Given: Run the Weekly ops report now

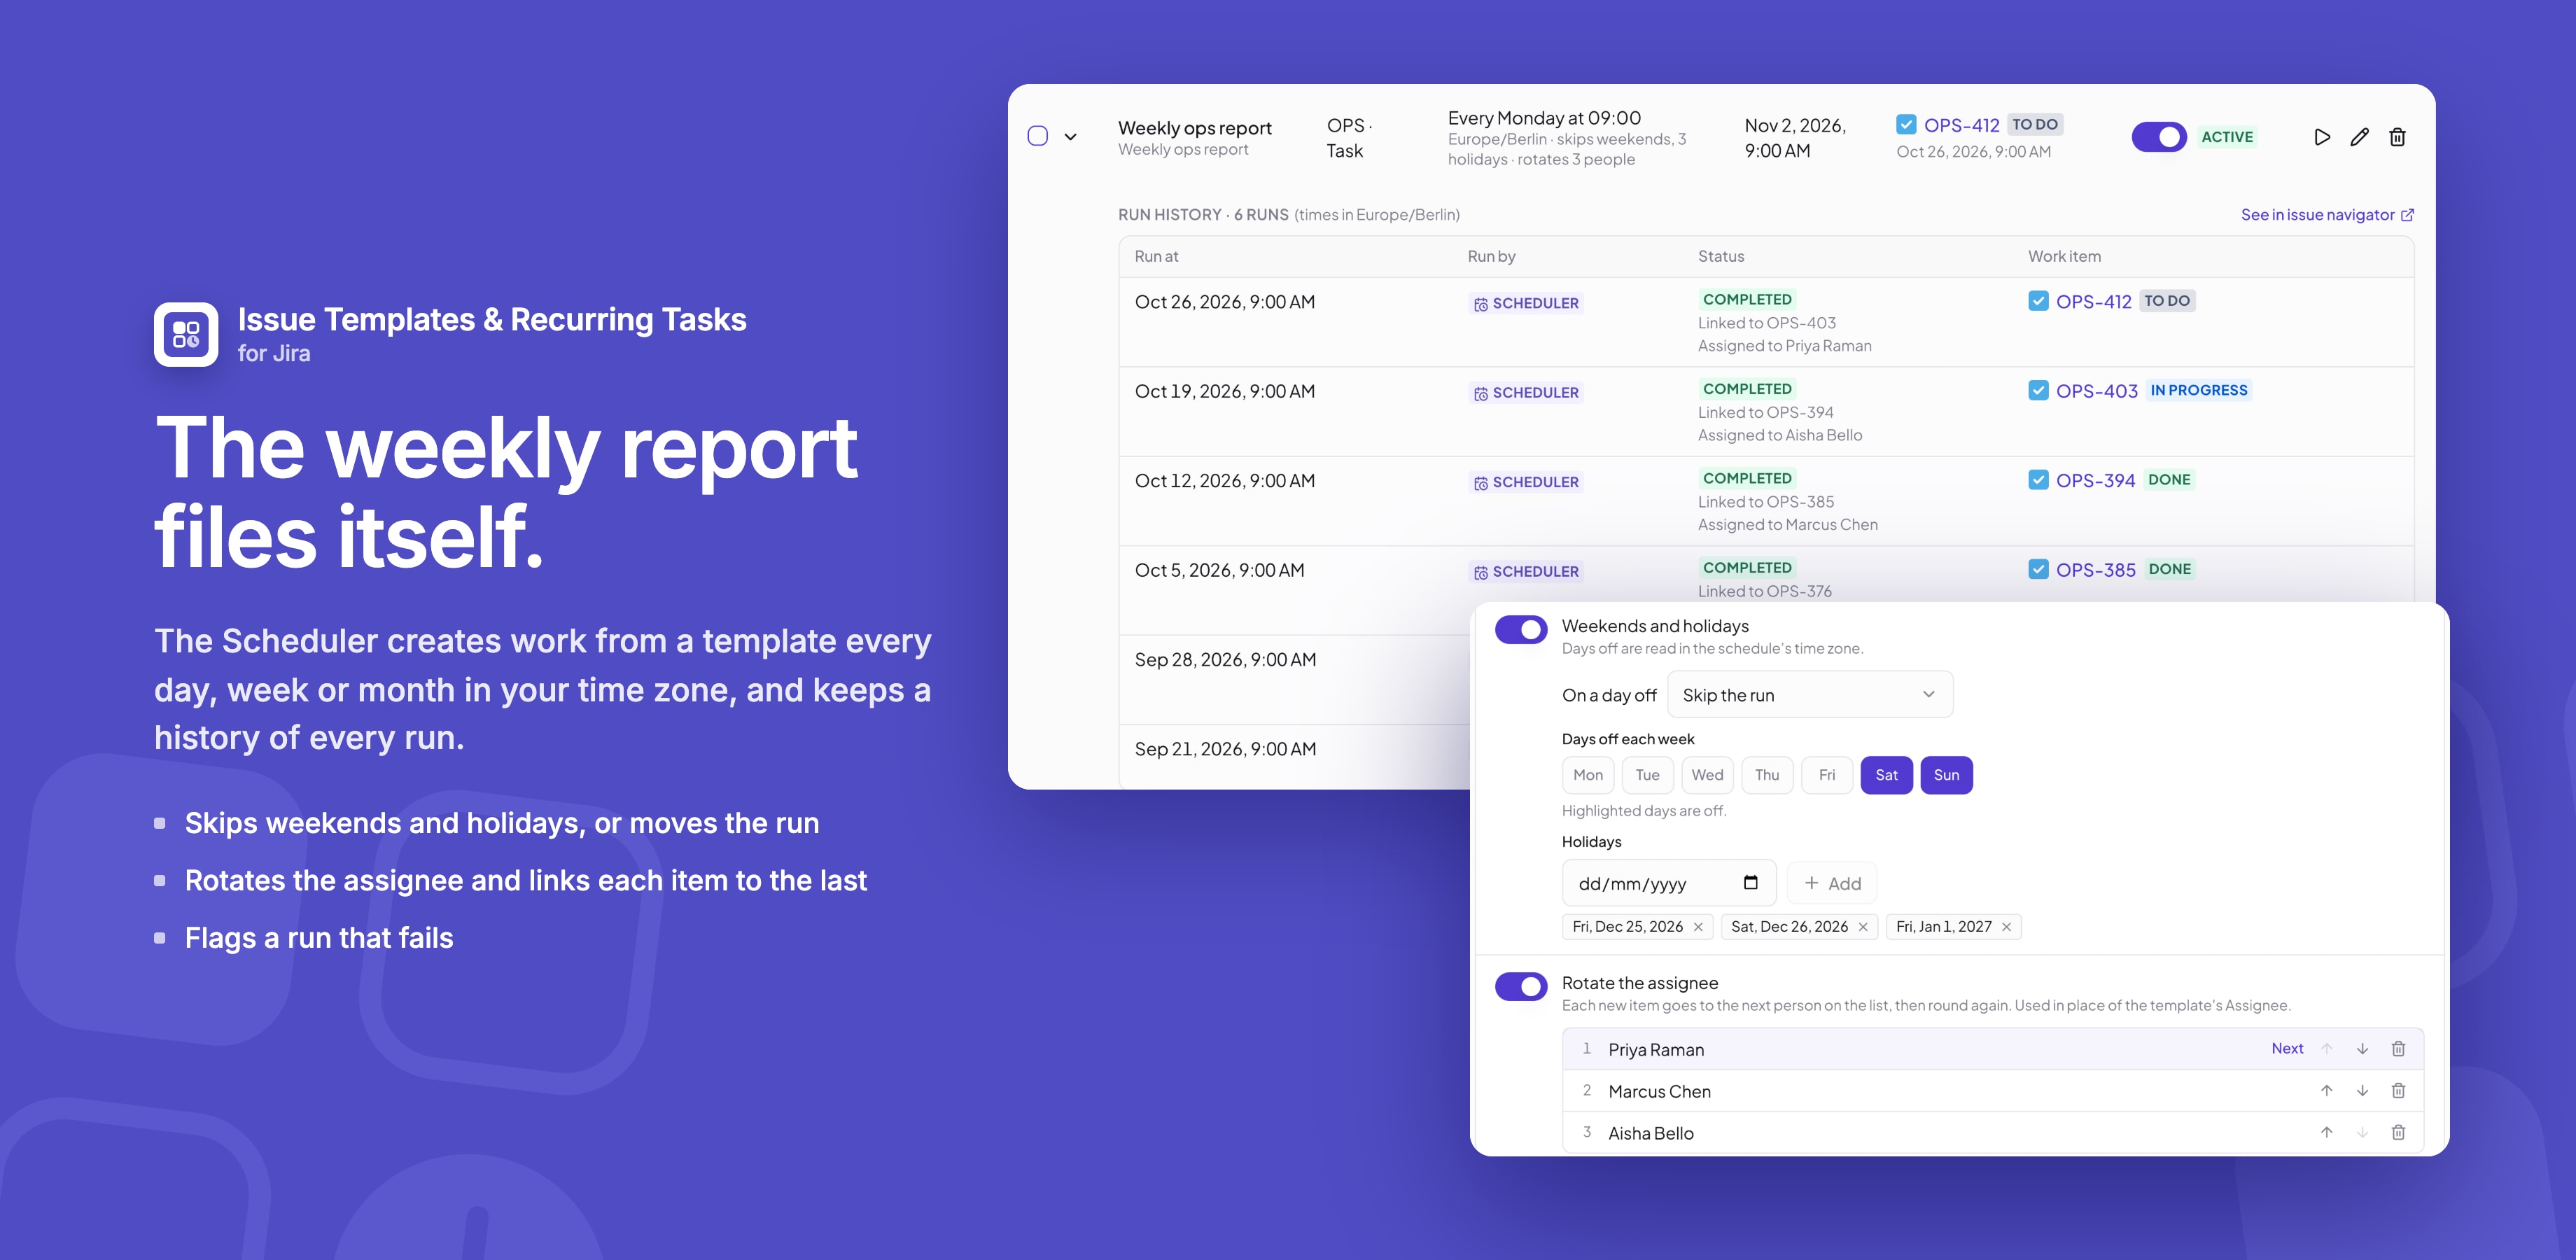Looking at the screenshot, I should click(2322, 137).
